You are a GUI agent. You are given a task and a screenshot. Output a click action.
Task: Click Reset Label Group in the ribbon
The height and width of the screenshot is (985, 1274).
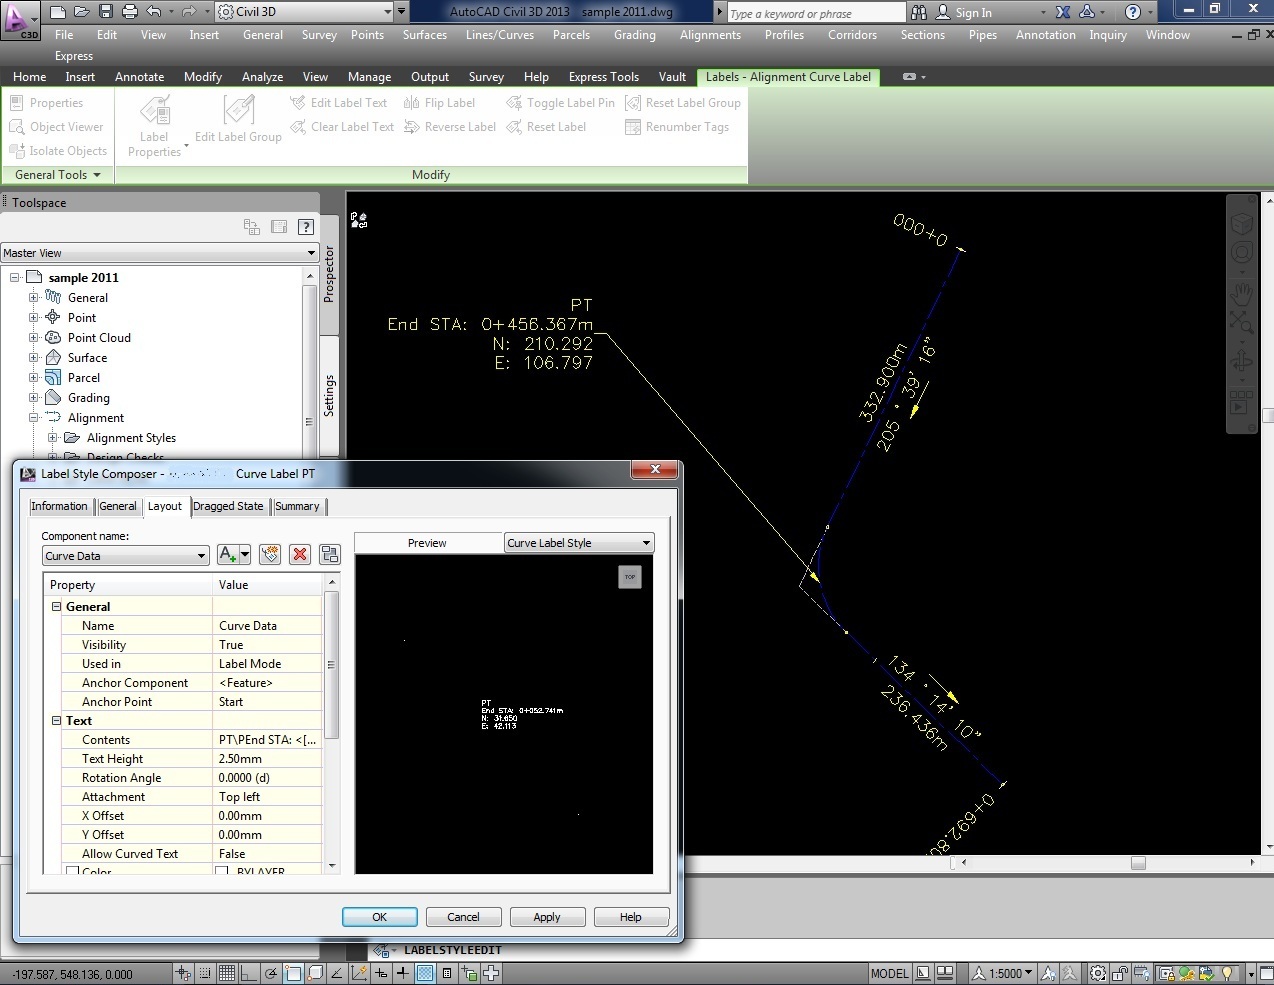tap(683, 103)
